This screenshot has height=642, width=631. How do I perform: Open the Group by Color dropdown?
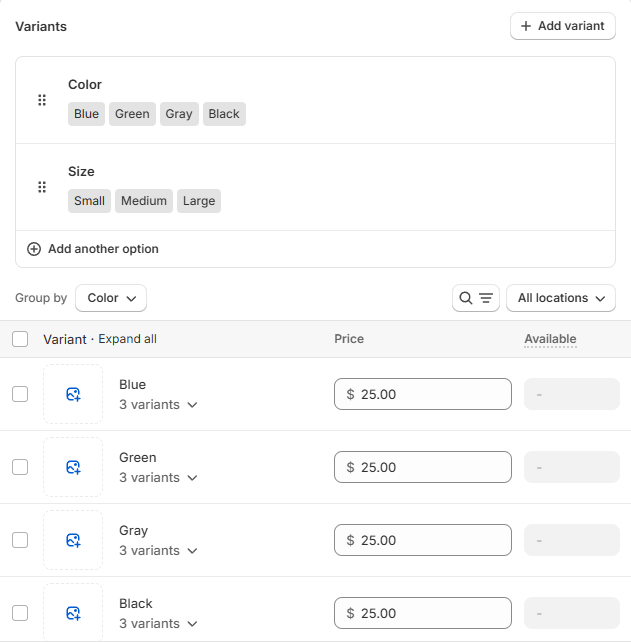coord(111,298)
